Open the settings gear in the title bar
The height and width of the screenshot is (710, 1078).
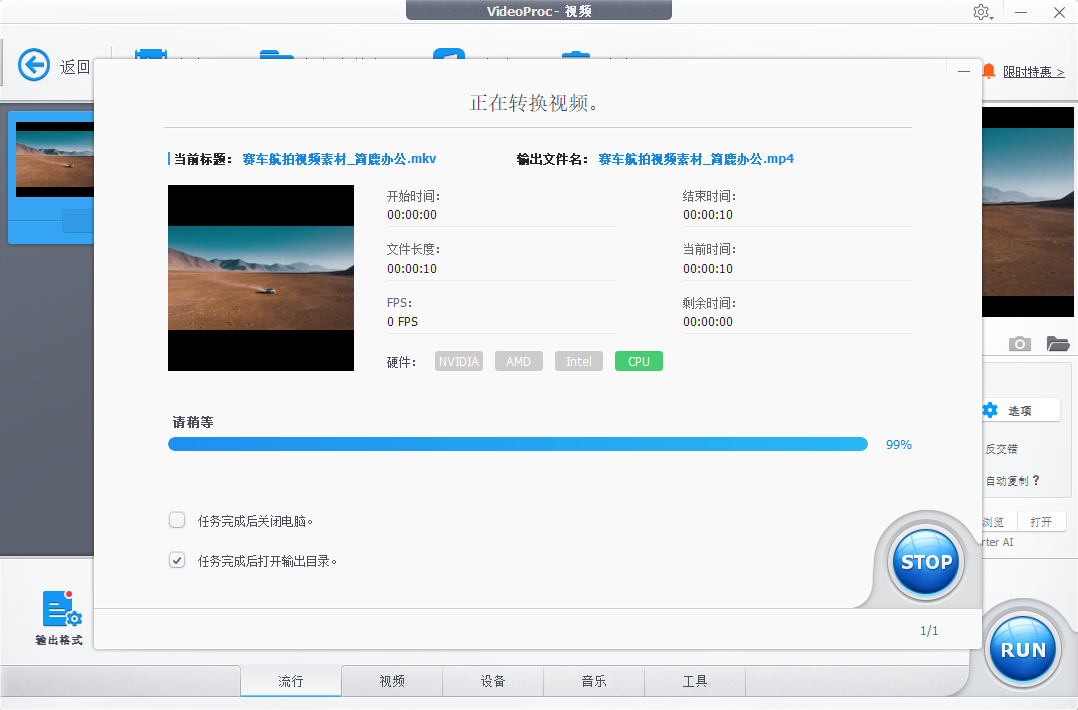click(x=981, y=12)
